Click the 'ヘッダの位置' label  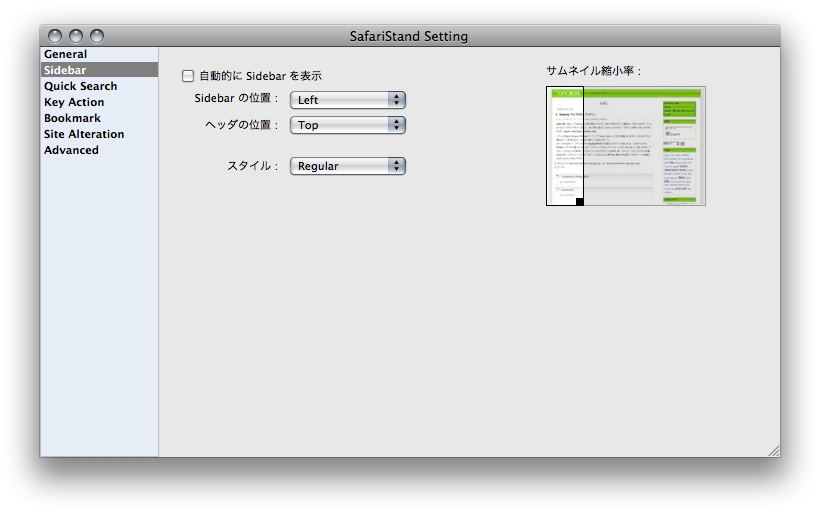click(241, 125)
